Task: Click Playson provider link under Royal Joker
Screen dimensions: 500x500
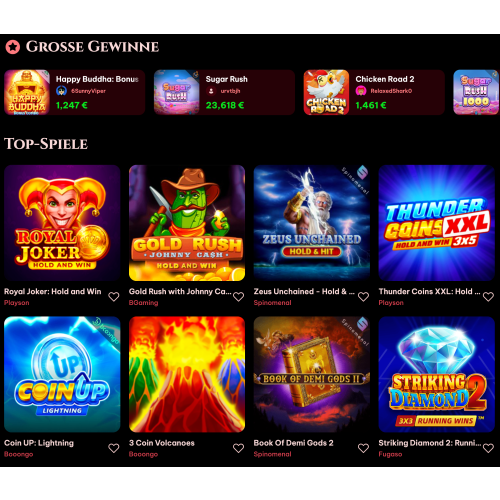Action: pos(17,303)
